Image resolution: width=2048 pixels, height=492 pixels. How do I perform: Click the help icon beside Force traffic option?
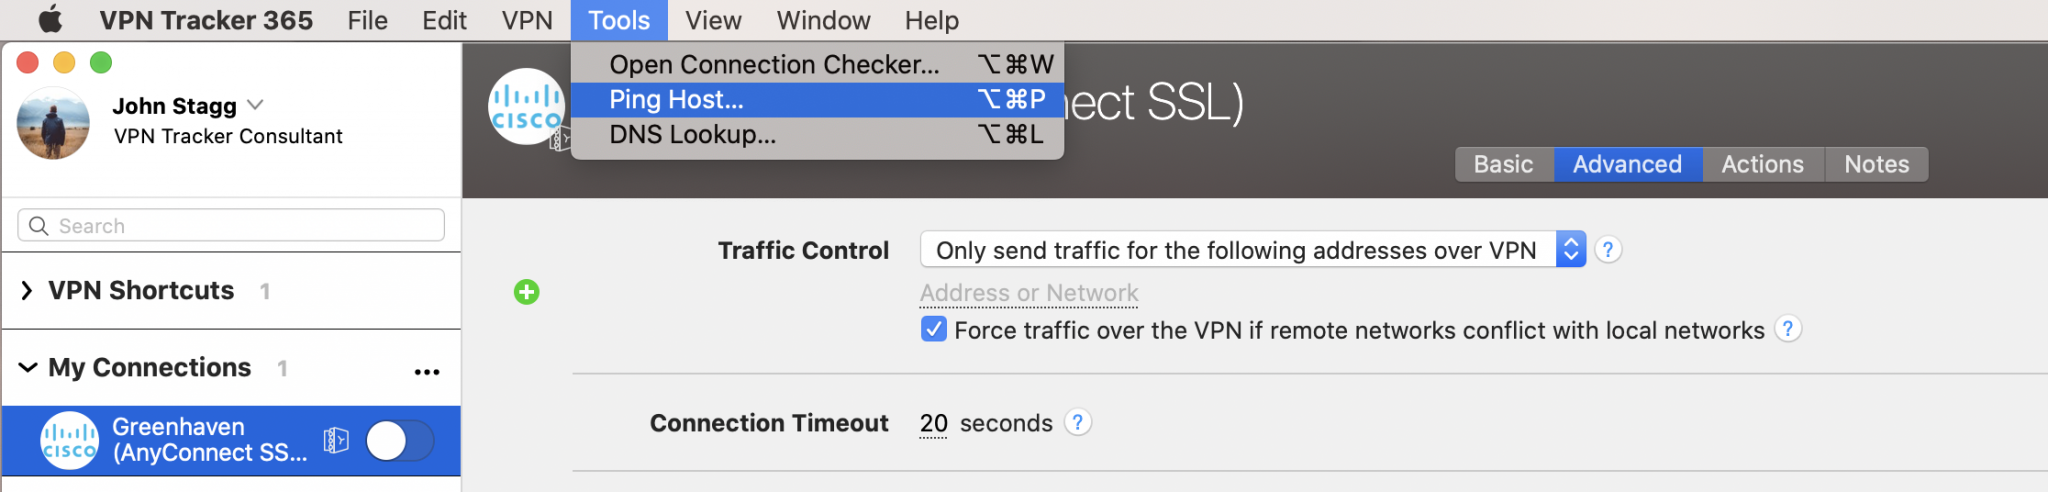[1787, 329]
